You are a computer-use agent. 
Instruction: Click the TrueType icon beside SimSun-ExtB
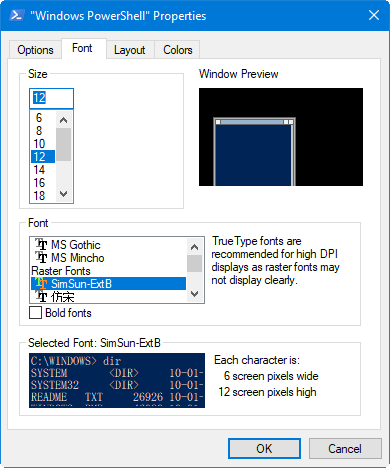[x=41, y=284]
